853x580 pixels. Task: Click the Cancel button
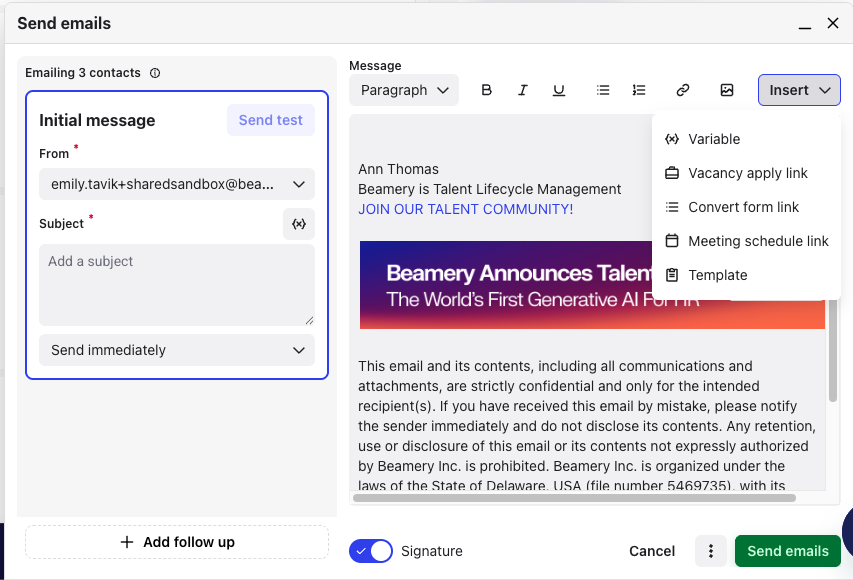tap(652, 551)
